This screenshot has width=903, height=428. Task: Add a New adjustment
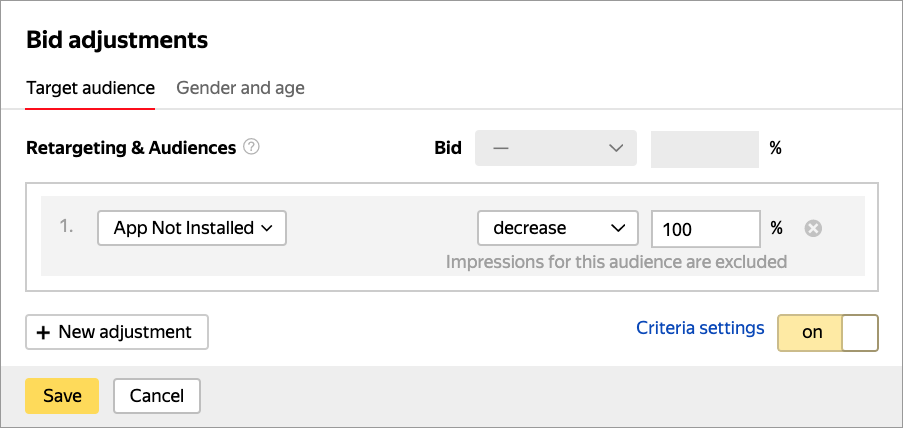(x=117, y=332)
